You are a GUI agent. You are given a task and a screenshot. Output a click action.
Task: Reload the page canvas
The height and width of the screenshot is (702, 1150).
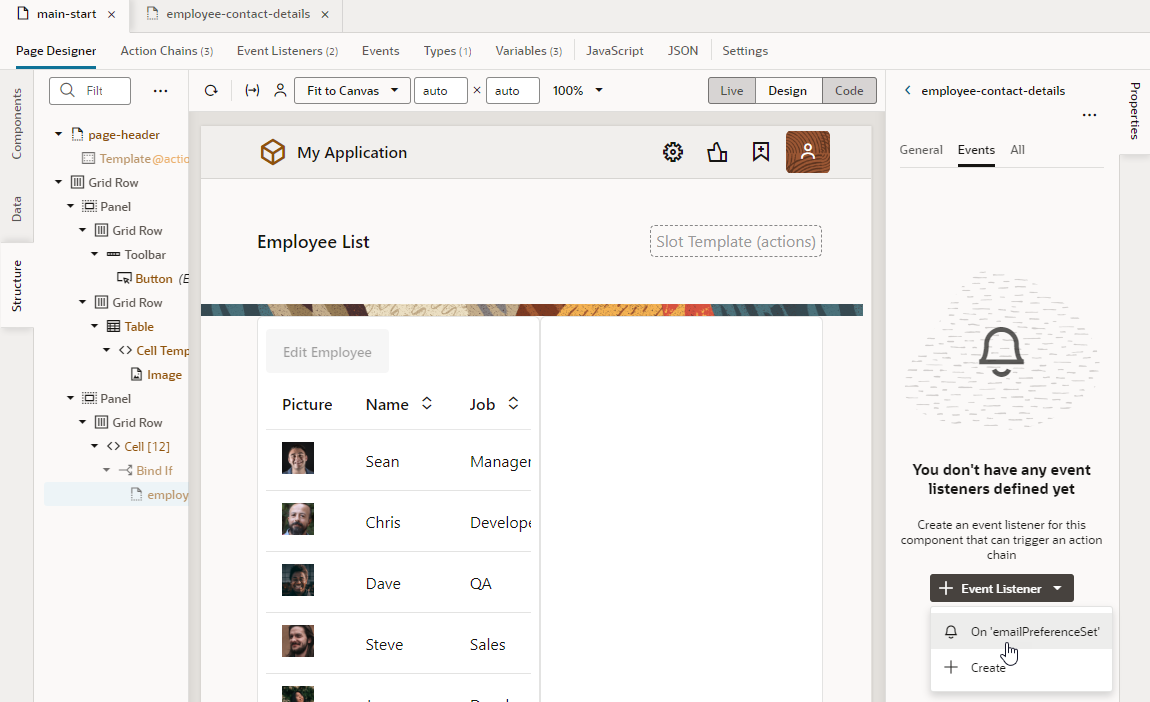click(211, 91)
